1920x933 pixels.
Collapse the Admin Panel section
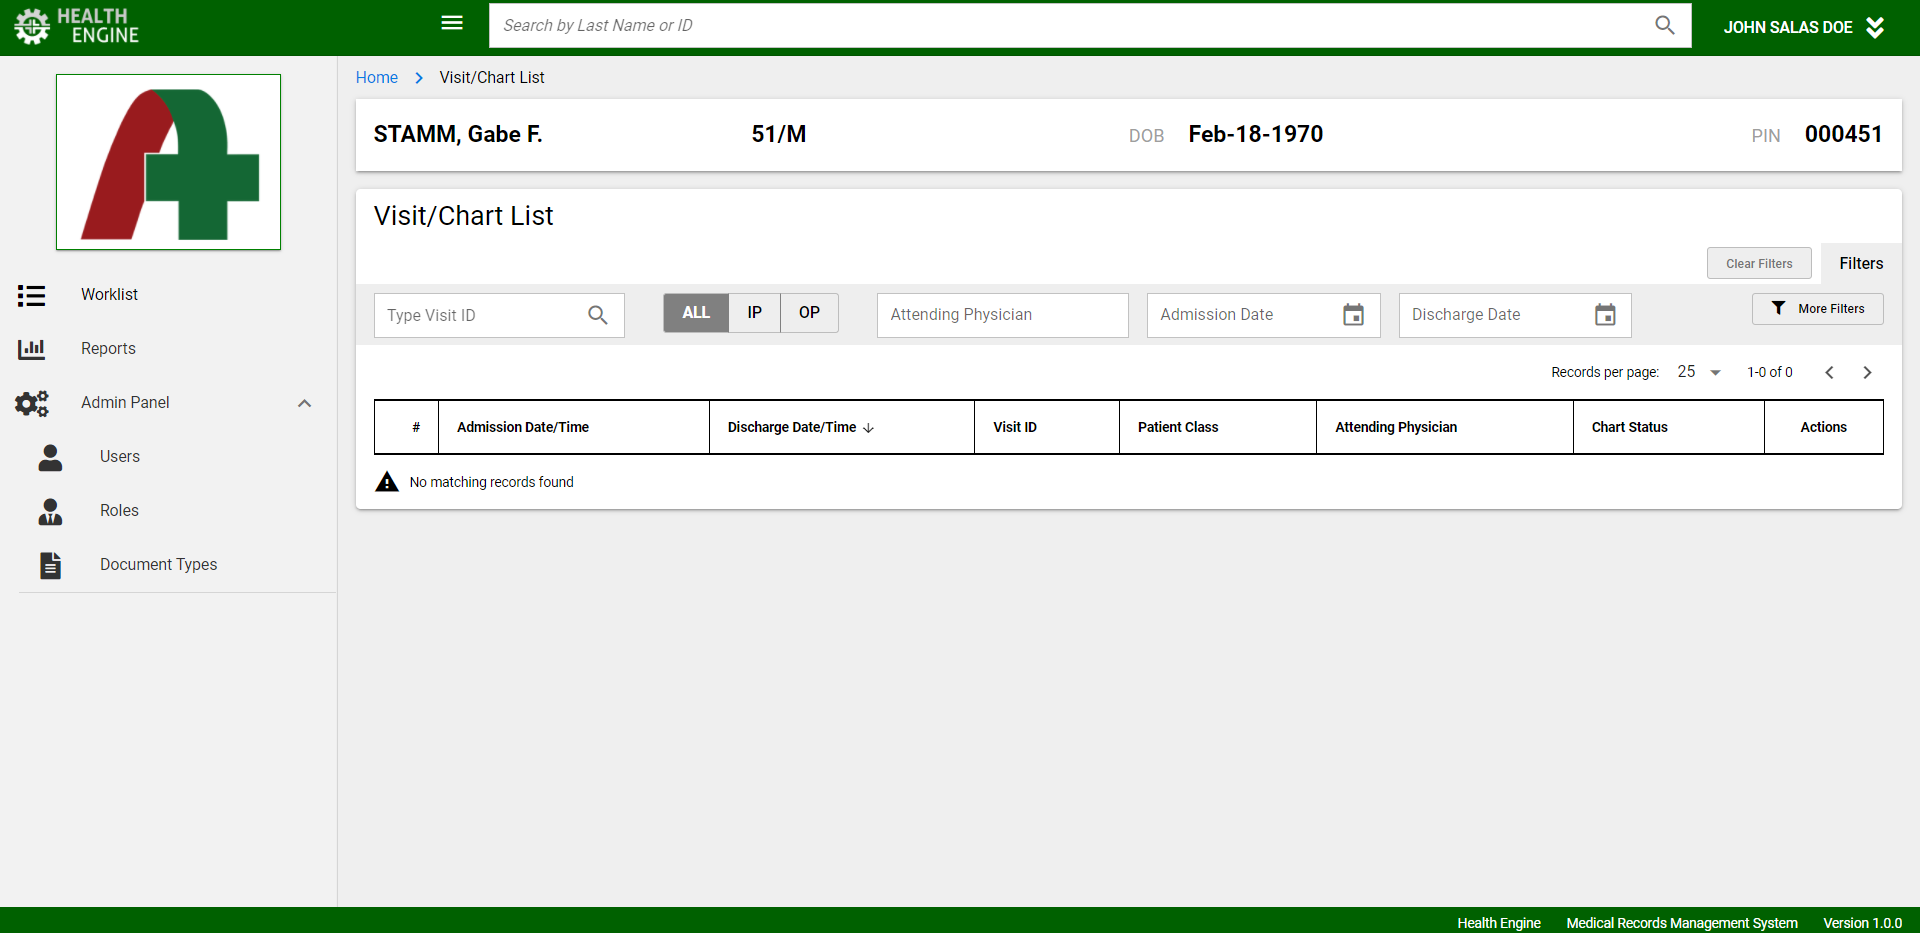(305, 403)
